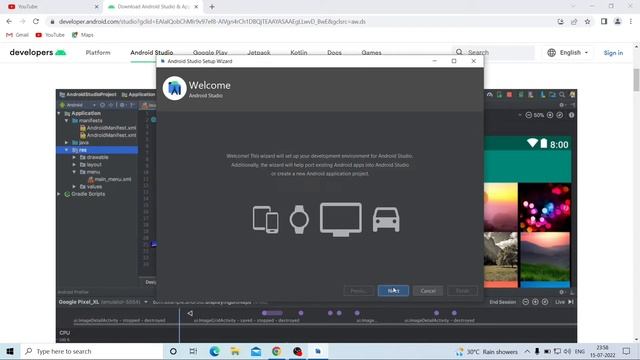Image resolution: width=640 pixels, height=360 pixels.
Task: Open Task View on the taskbar
Action: pos(193,351)
